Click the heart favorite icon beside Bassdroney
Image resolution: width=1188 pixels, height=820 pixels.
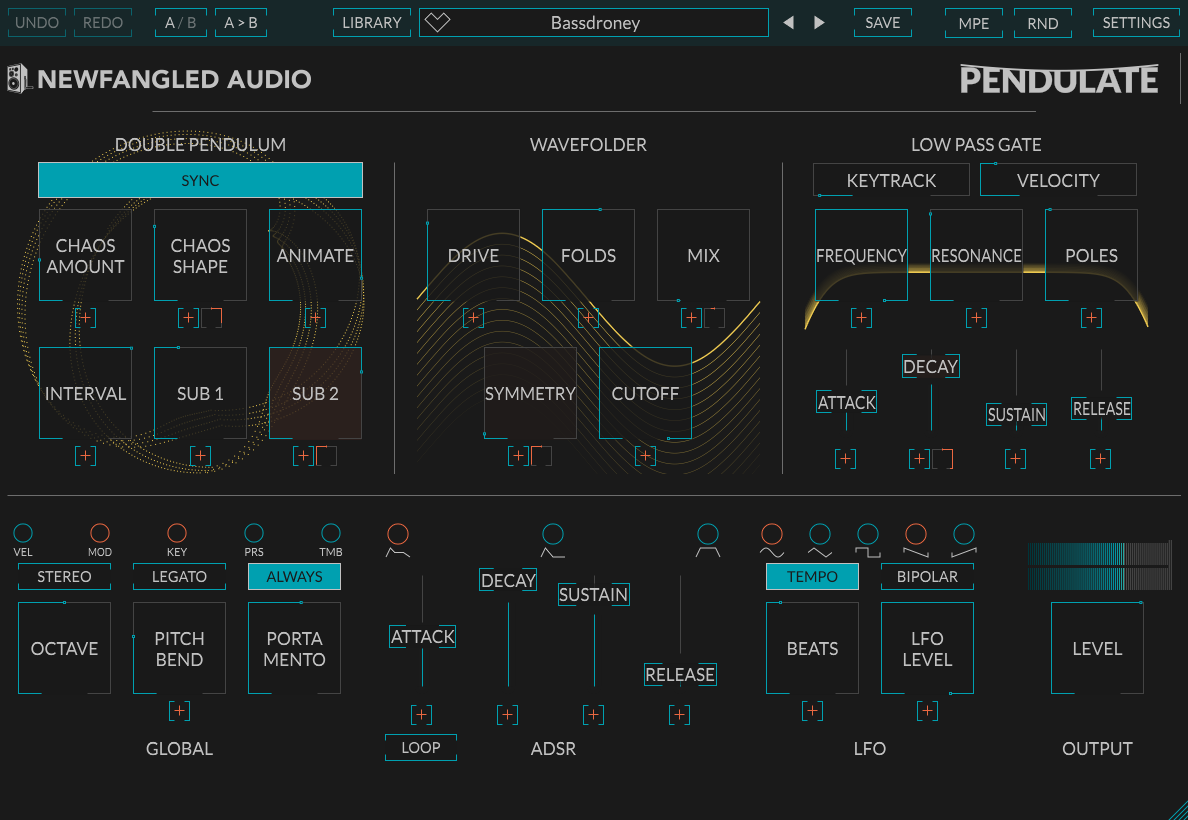437,21
